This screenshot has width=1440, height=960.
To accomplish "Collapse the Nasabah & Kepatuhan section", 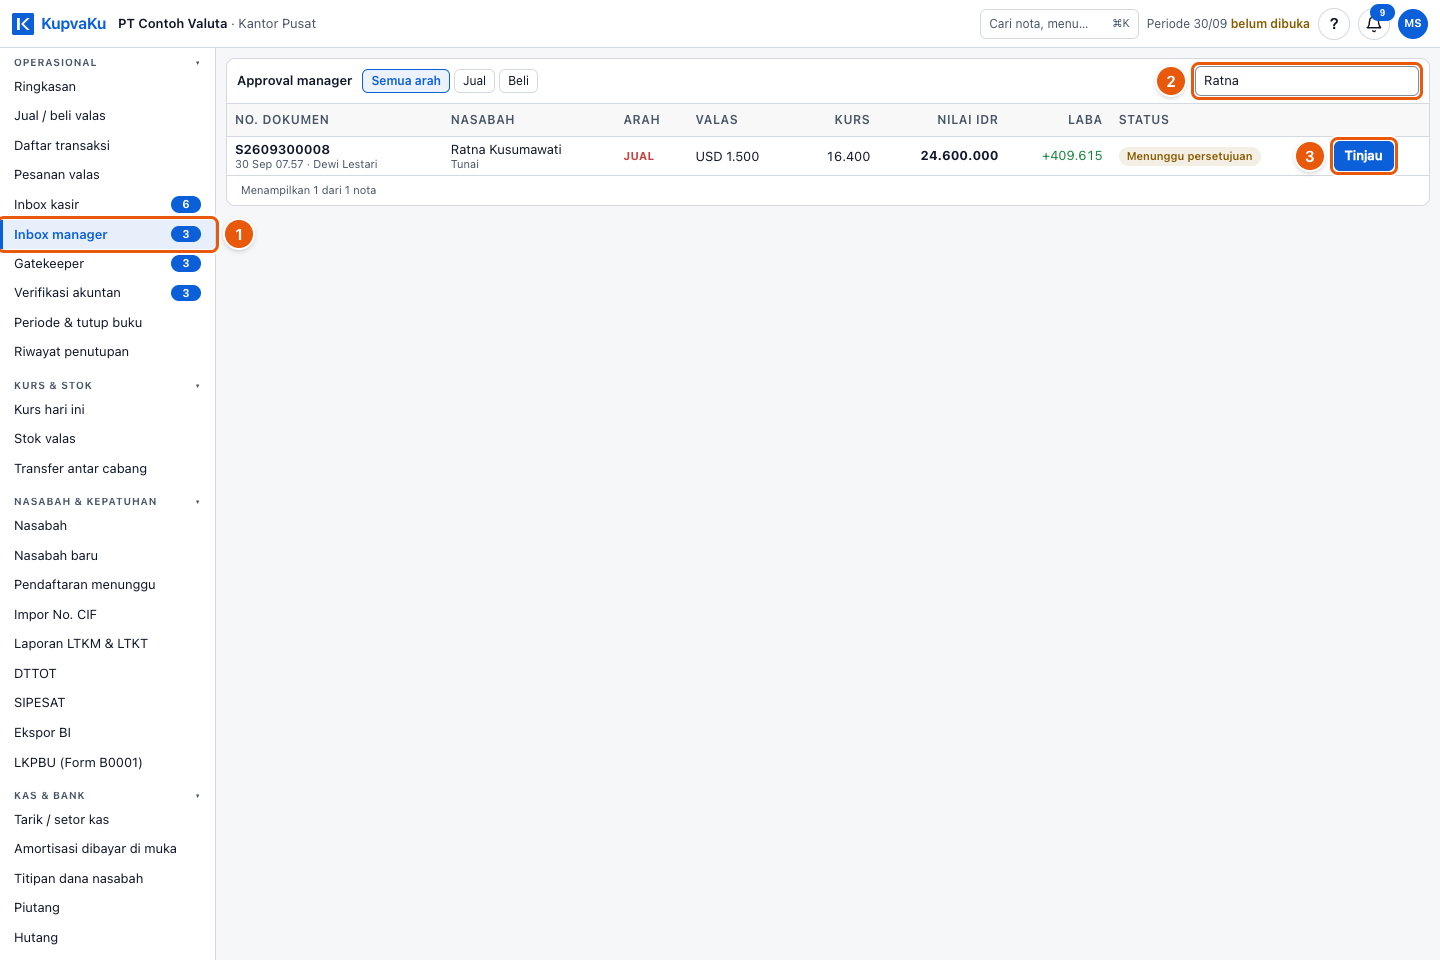I will [198, 502].
